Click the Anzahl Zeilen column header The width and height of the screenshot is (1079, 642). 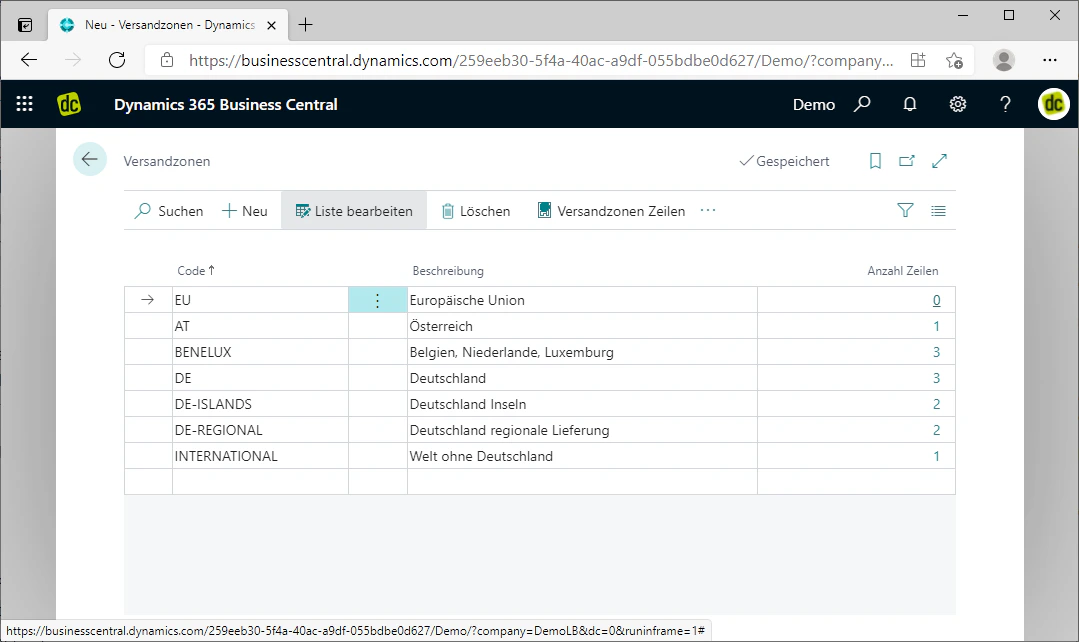point(902,270)
